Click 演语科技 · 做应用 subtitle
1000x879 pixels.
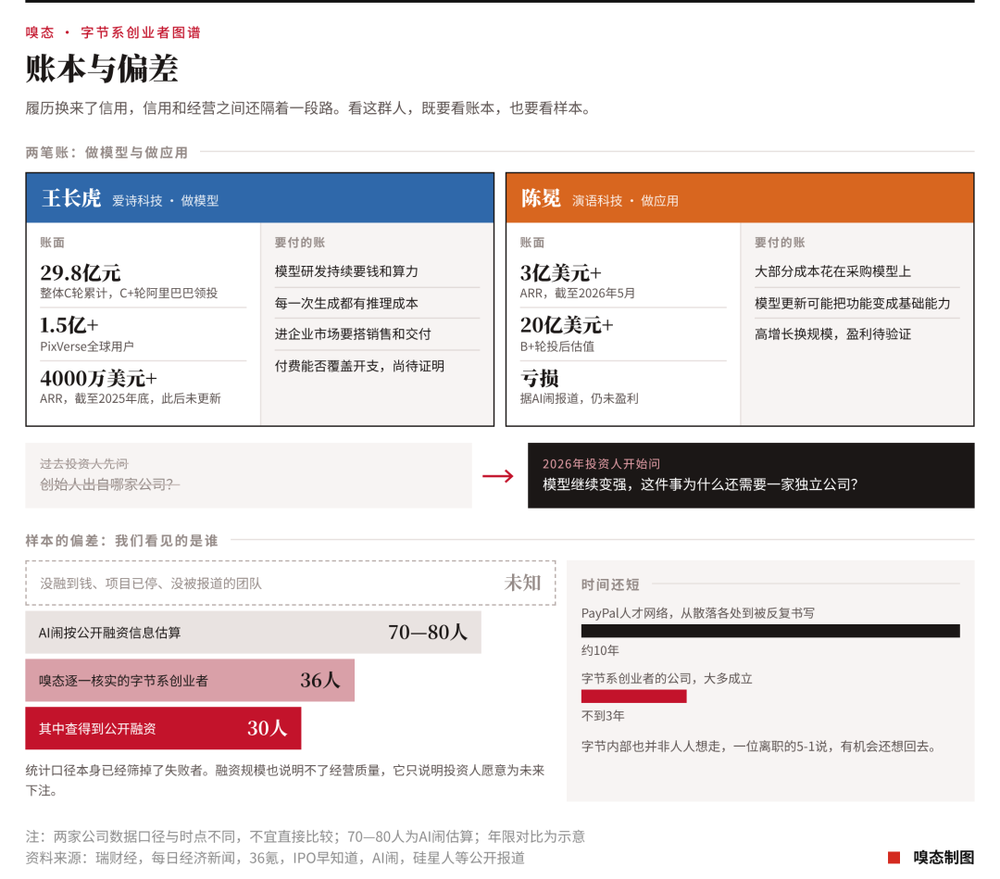pos(625,201)
